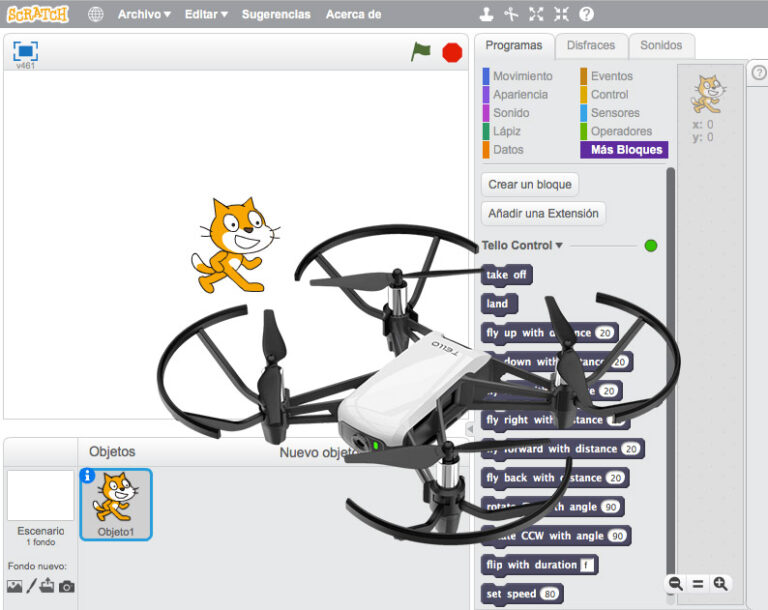This screenshot has height=610, width=768.
Task: Open Sugerencias tips
Action: pyautogui.click(x=276, y=14)
